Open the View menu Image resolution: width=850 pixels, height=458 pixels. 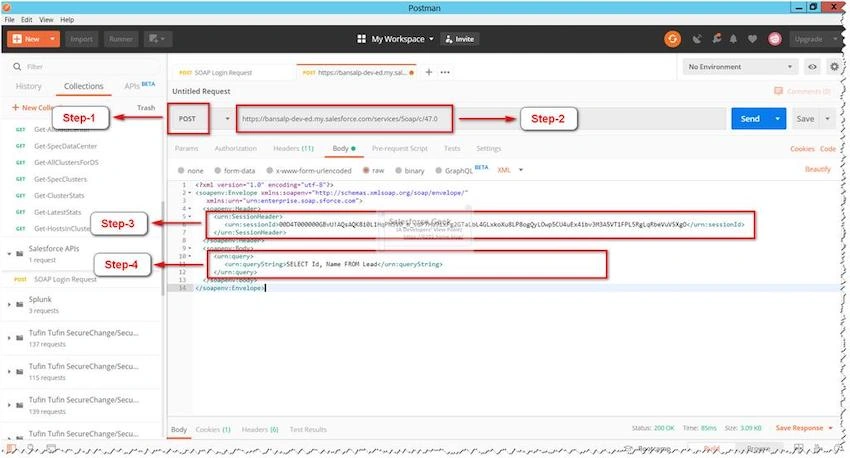coord(46,20)
